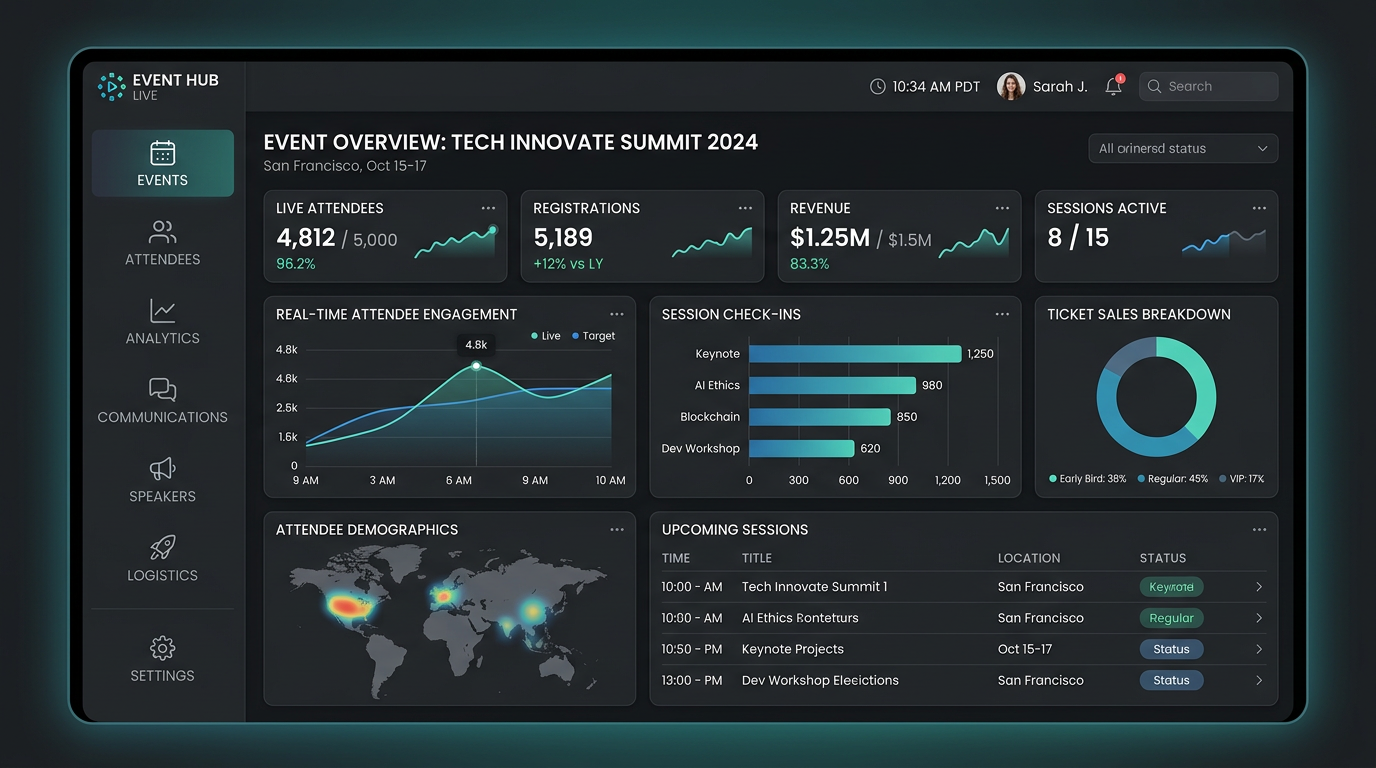Open Real-Time Attendee Engagement options menu
The image size is (1376, 768).
pos(617,314)
